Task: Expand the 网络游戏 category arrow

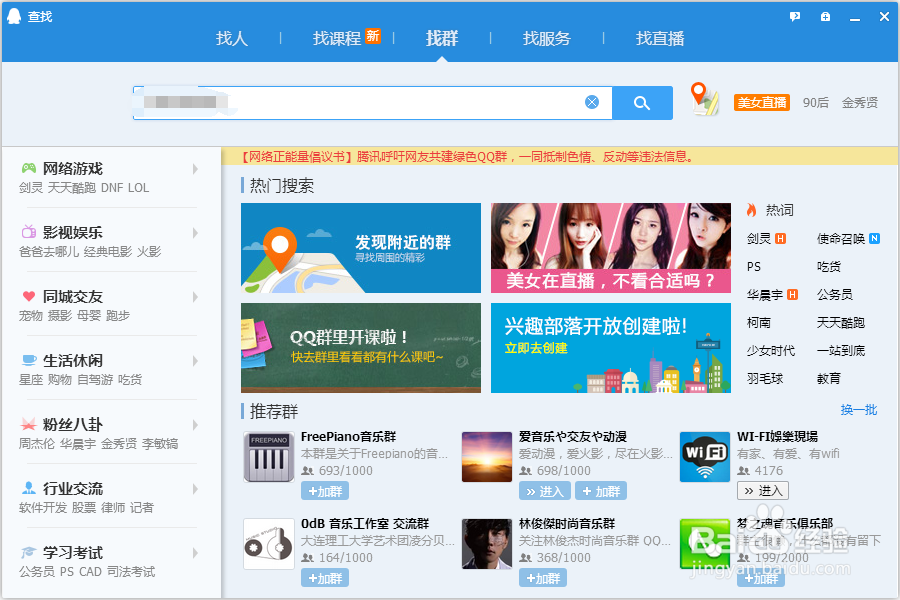Action: 195,169
